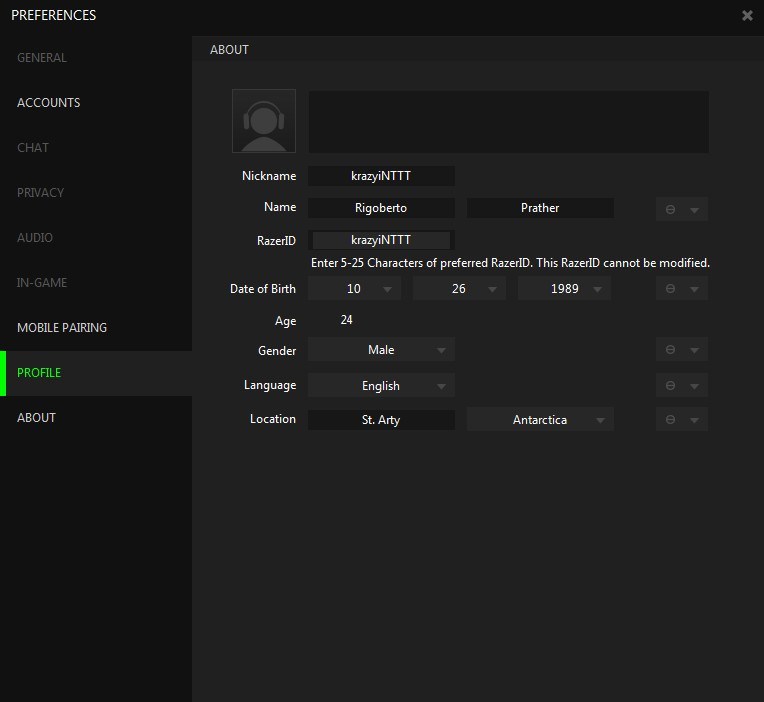This screenshot has height=702, width=764.
Task: Edit the Nickname field
Action: (x=381, y=176)
